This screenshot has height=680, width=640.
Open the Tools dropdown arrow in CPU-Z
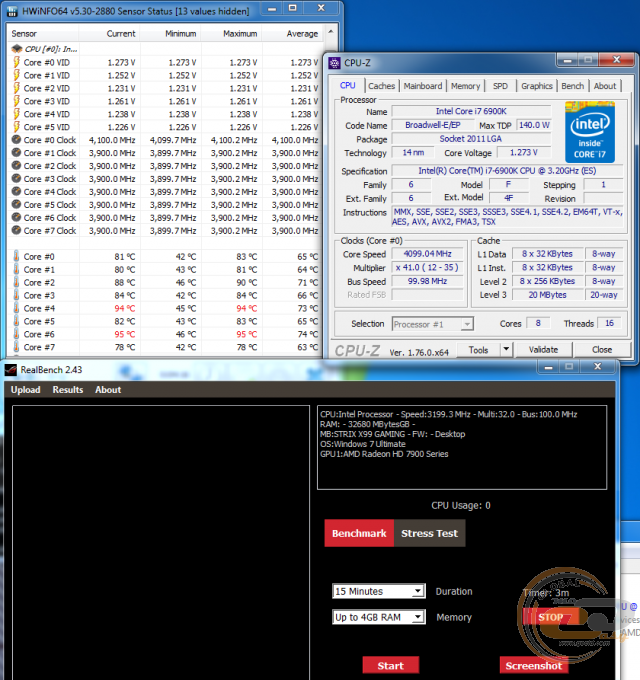pyautogui.click(x=506, y=350)
